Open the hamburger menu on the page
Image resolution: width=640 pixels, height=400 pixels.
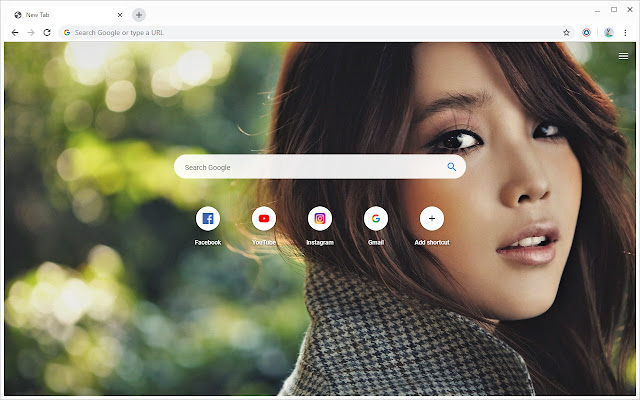tap(623, 56)
